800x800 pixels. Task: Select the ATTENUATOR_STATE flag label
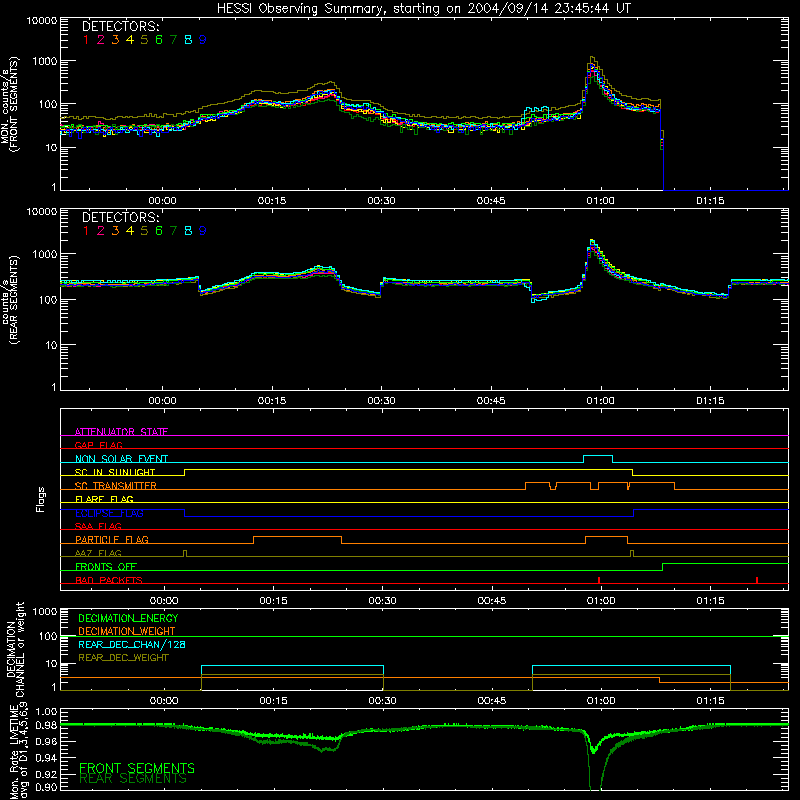coord(121,432)
